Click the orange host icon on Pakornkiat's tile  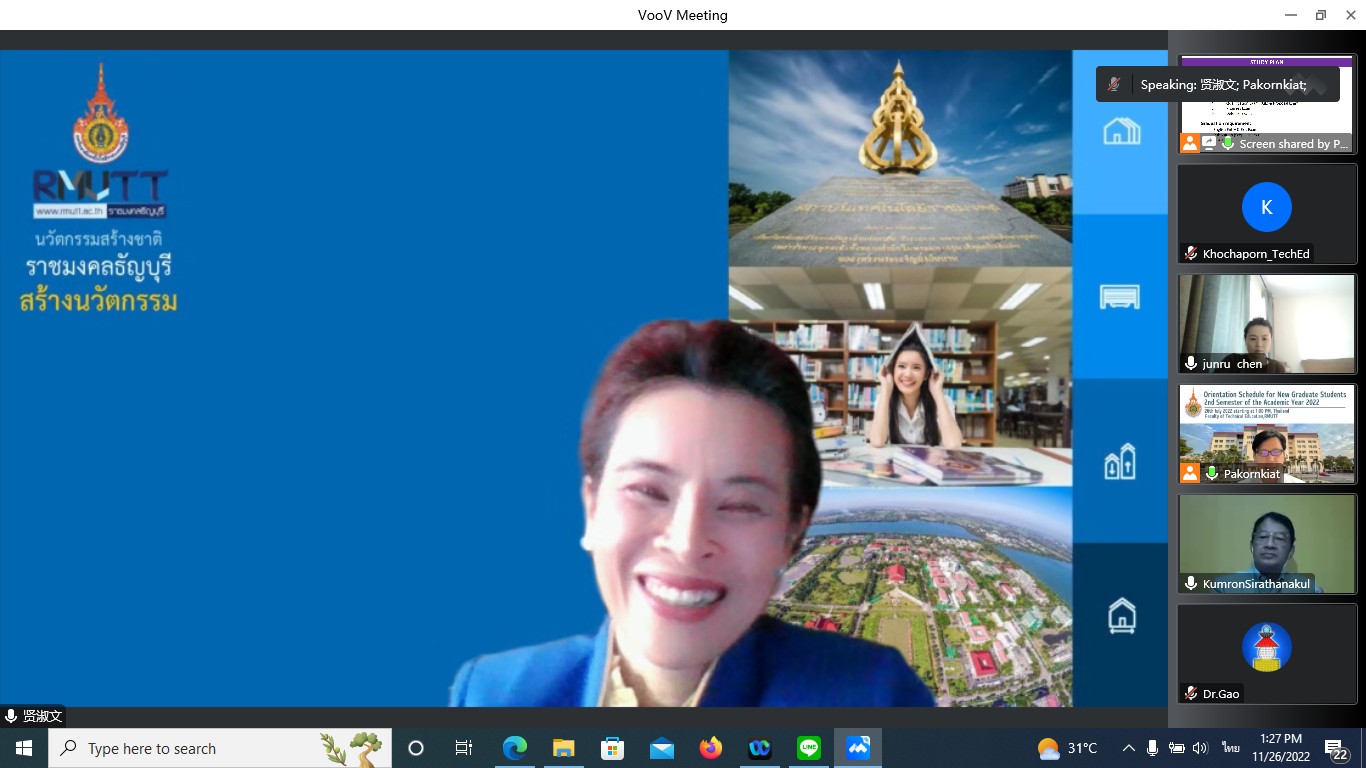click(x=1190, y=473)
